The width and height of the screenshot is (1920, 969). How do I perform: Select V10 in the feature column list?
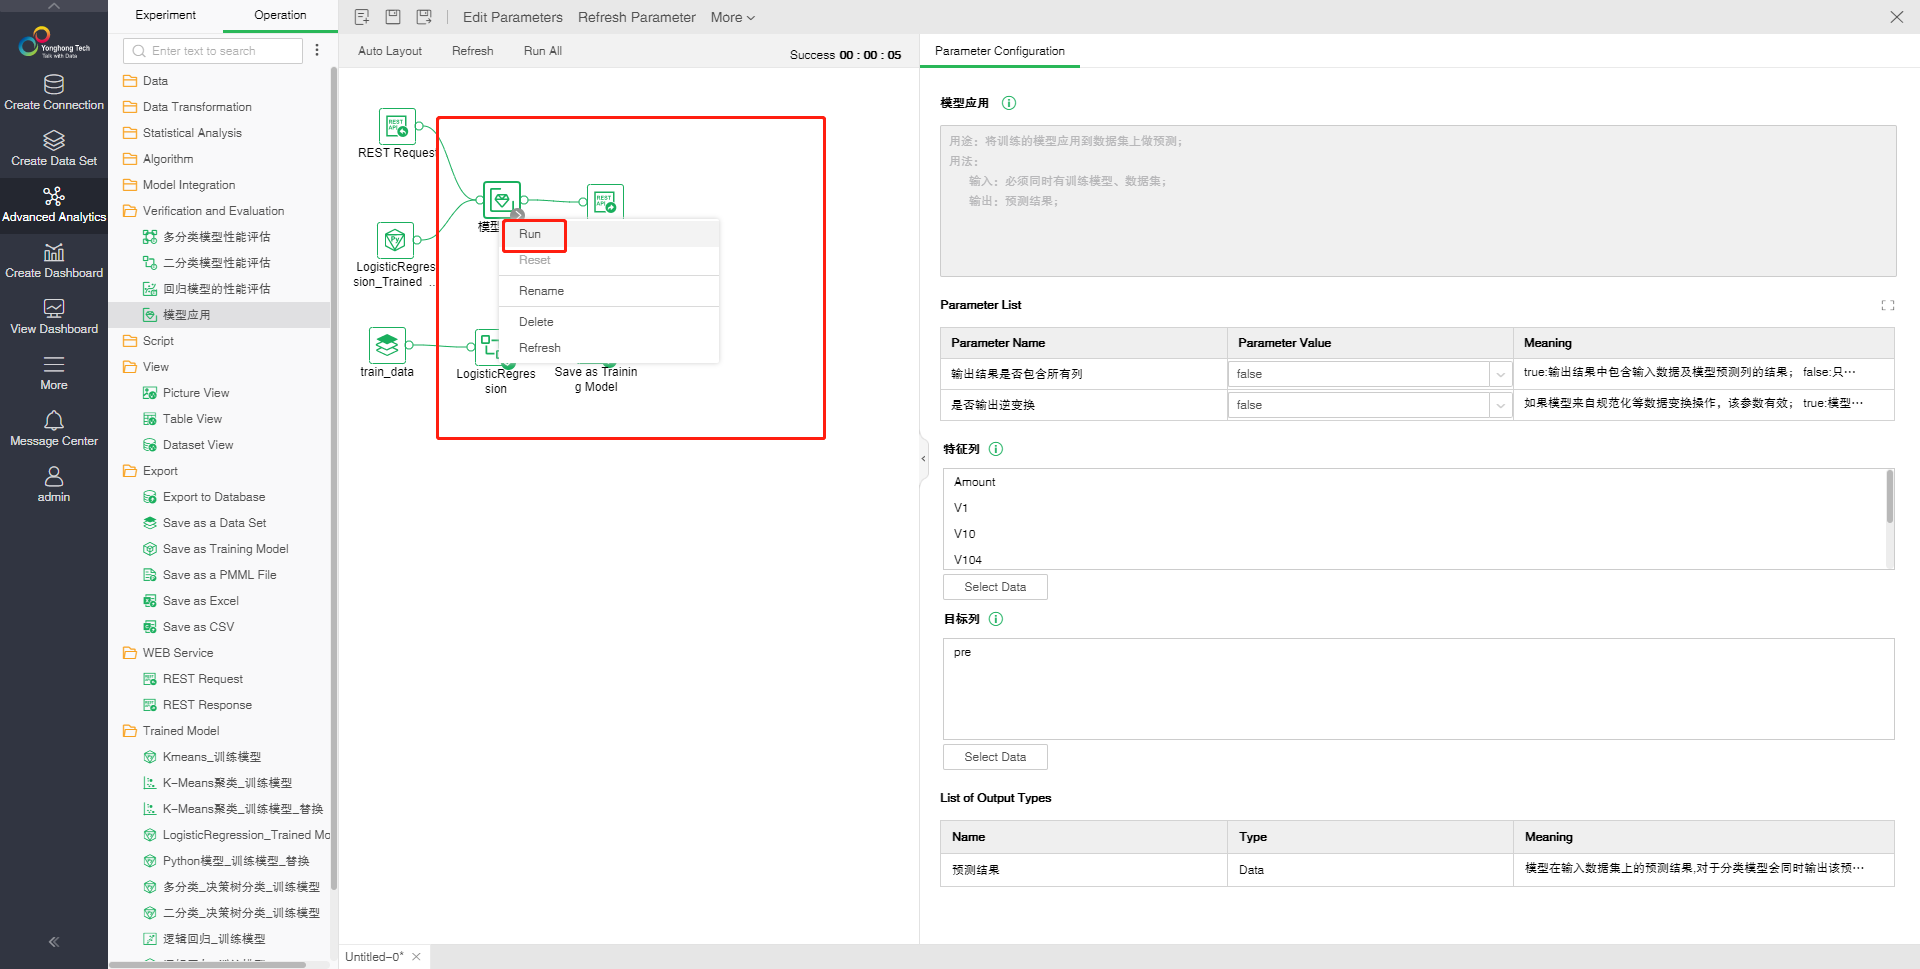tap(964, 534)
